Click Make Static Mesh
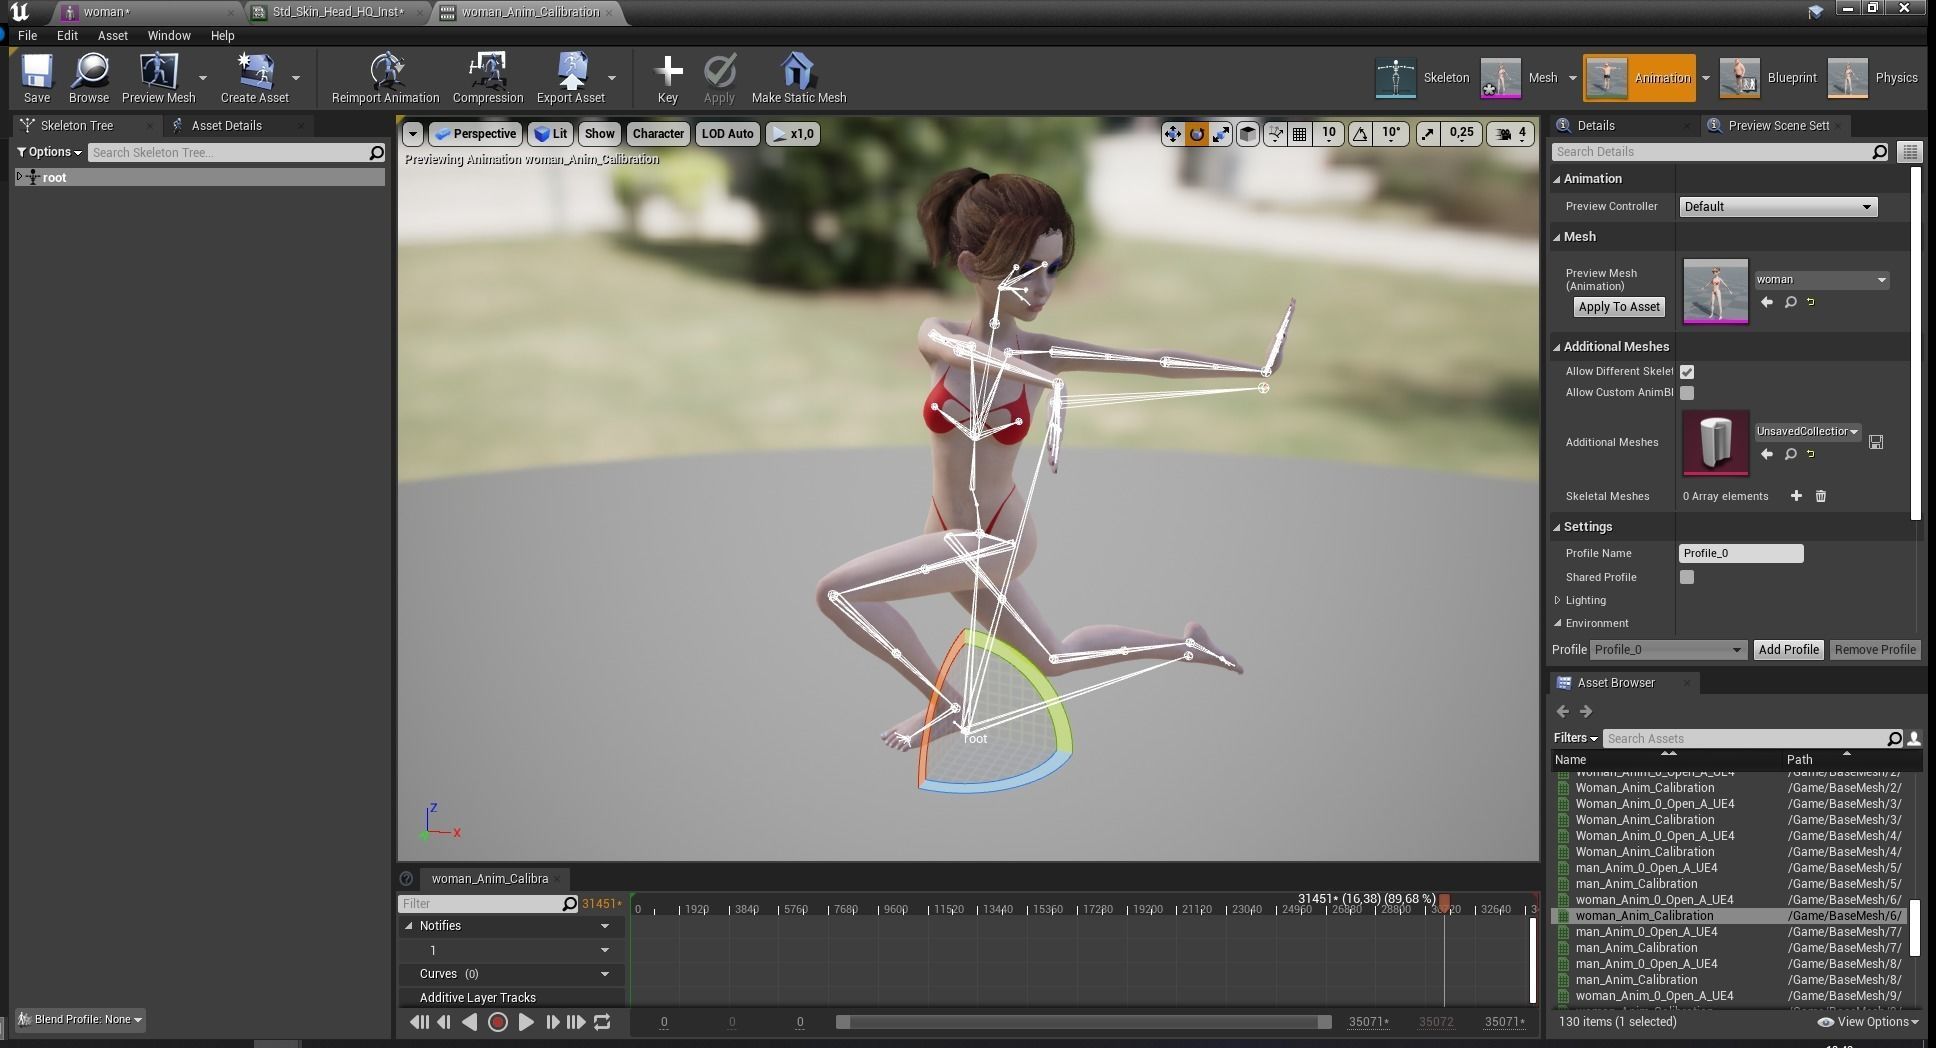1936x1048 pixels. pos(798,78)
